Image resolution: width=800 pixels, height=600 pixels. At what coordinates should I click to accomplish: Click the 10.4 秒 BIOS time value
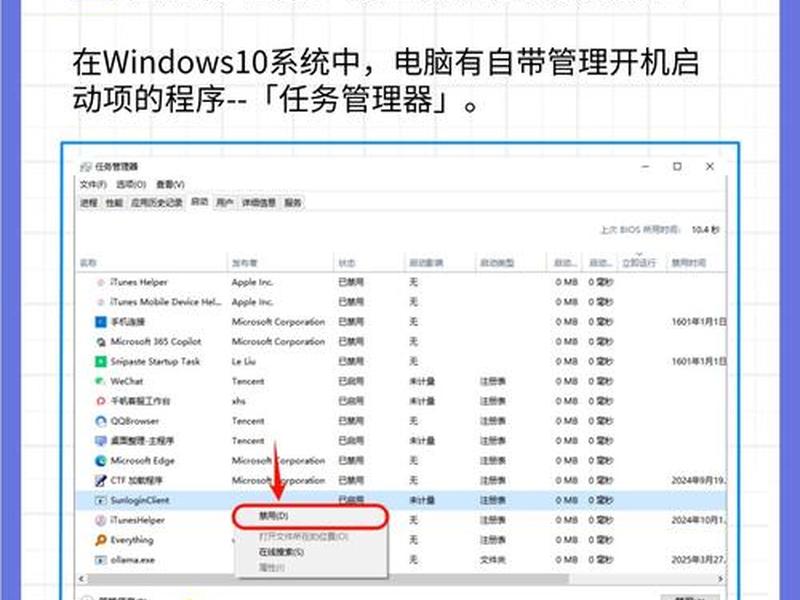706,230
